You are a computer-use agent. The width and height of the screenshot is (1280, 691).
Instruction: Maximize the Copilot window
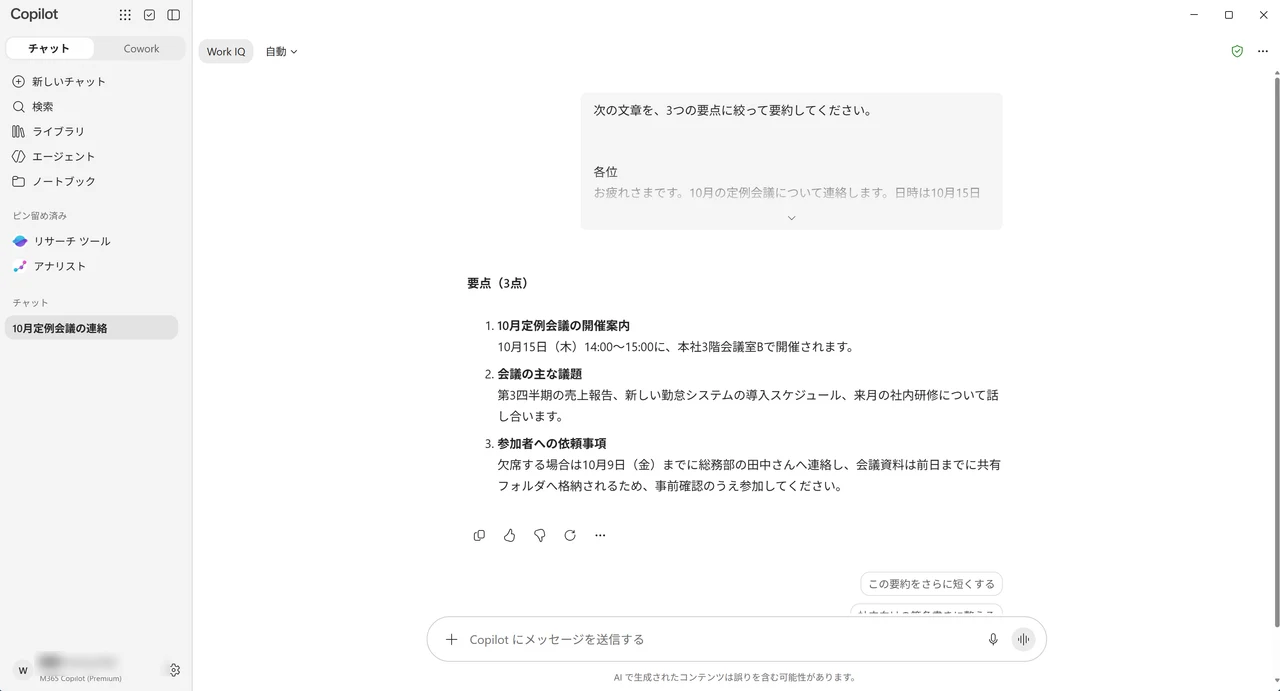(1229, 15)
